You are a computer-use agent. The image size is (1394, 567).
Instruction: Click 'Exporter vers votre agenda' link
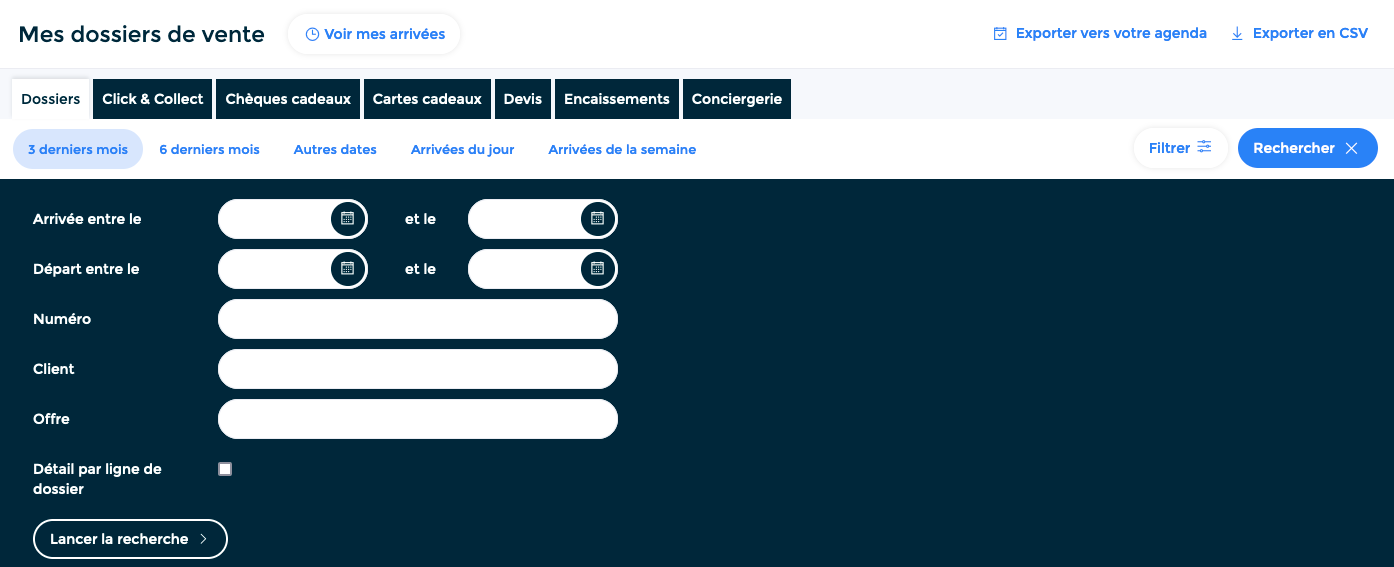click(x=1100, y=33)
